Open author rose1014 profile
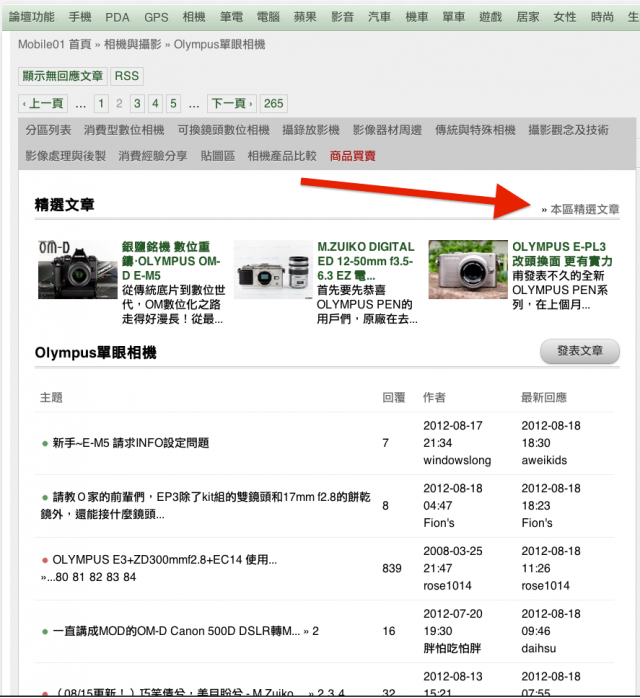Viewport: 640px width, 698px height. pos(447,586)
